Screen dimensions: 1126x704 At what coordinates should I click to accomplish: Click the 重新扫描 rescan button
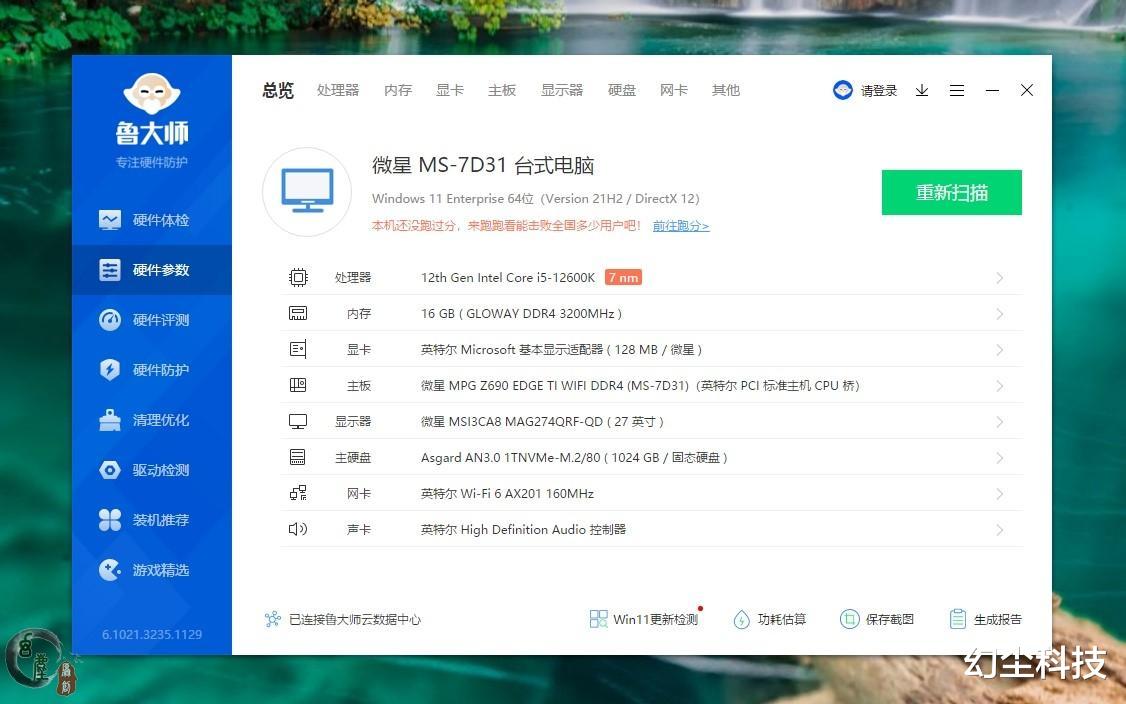click(950, 192)
